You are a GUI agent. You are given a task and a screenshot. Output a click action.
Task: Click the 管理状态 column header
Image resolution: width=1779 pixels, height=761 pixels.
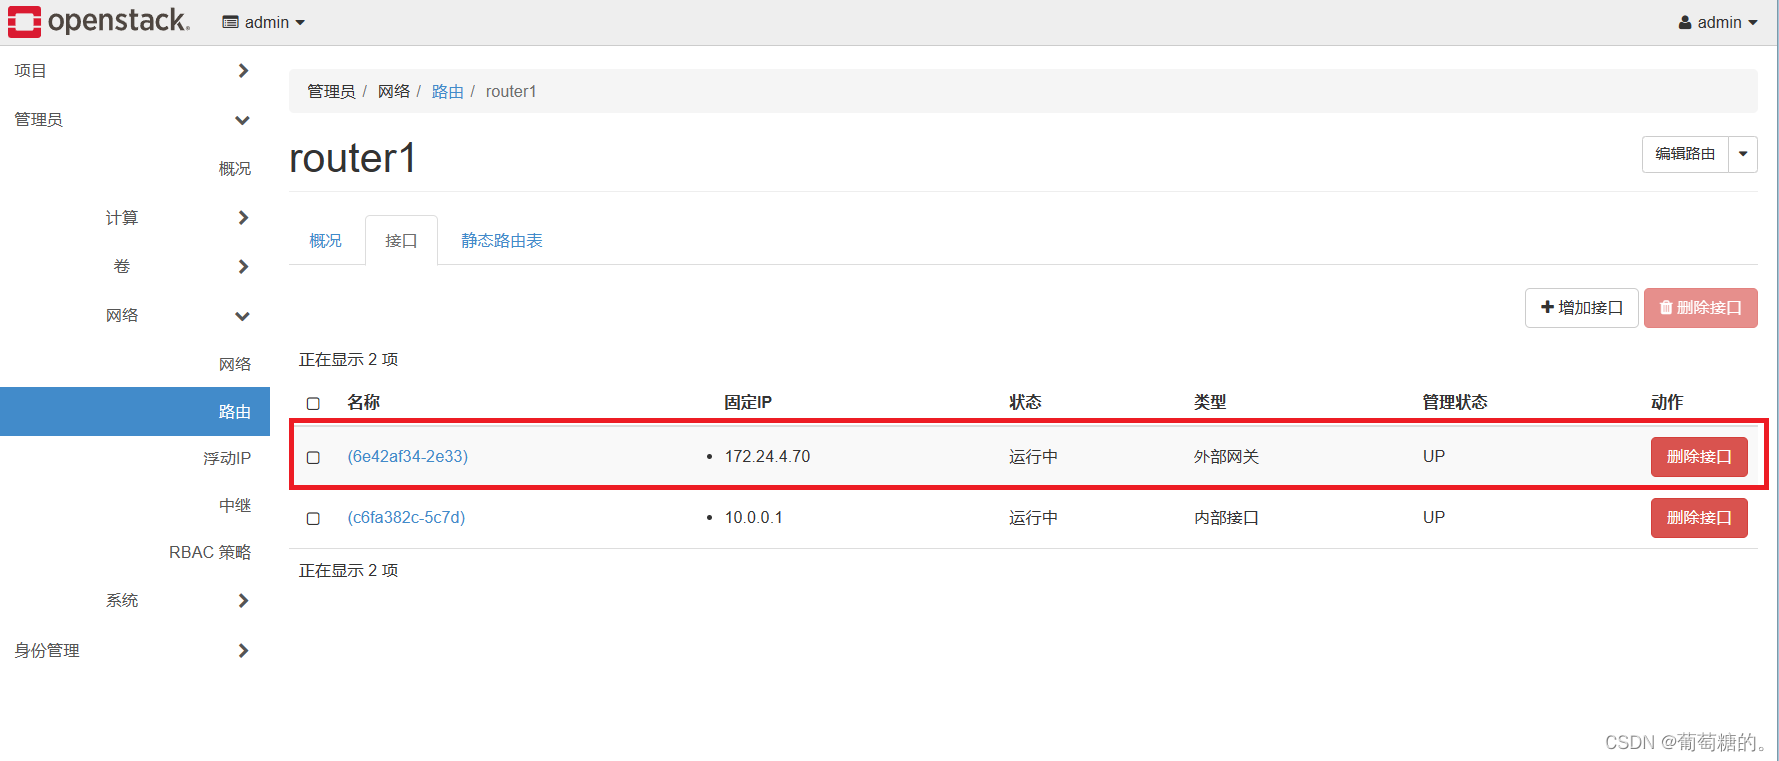1455,402
